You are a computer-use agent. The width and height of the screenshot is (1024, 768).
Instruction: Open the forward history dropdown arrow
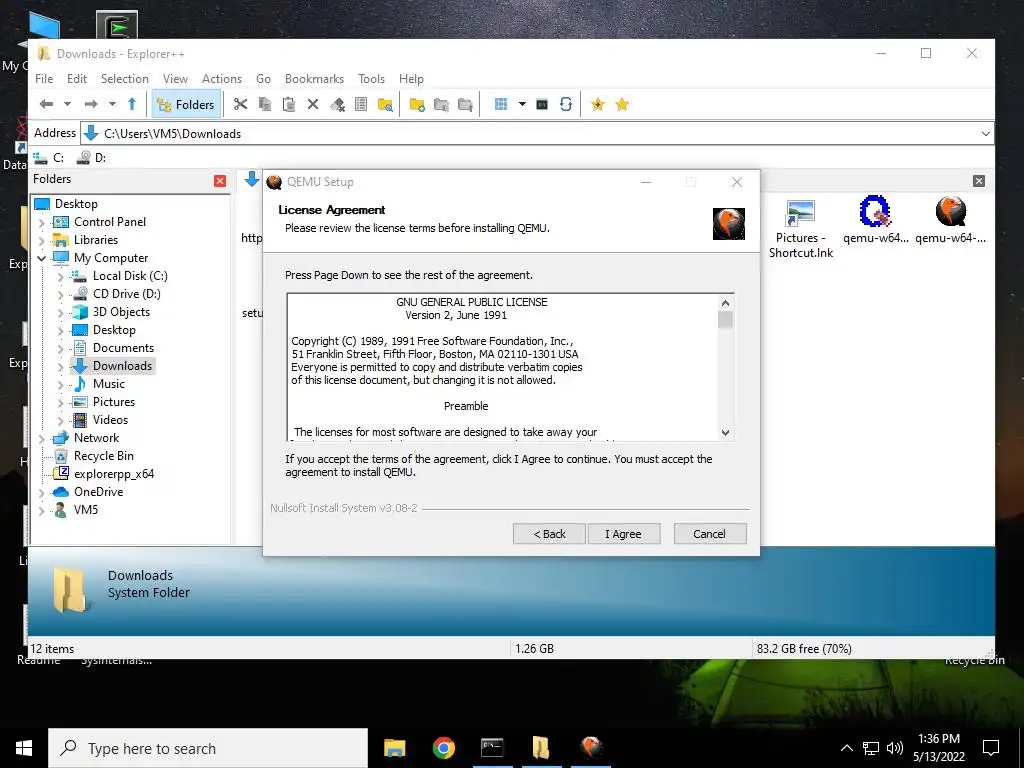112,104
